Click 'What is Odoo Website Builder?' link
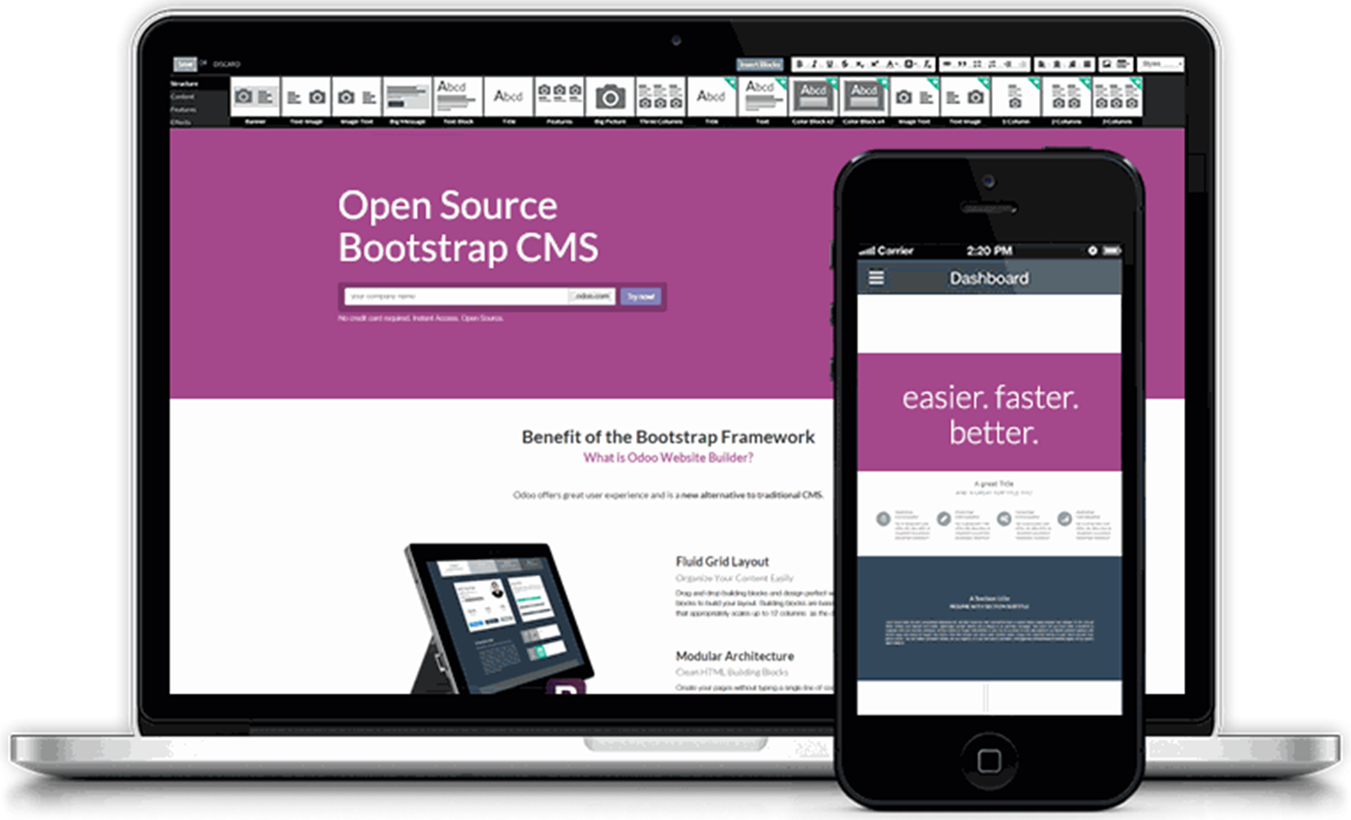Viewport: 1351px width, 820px height. pyautogui.click(x=668, y=458)
